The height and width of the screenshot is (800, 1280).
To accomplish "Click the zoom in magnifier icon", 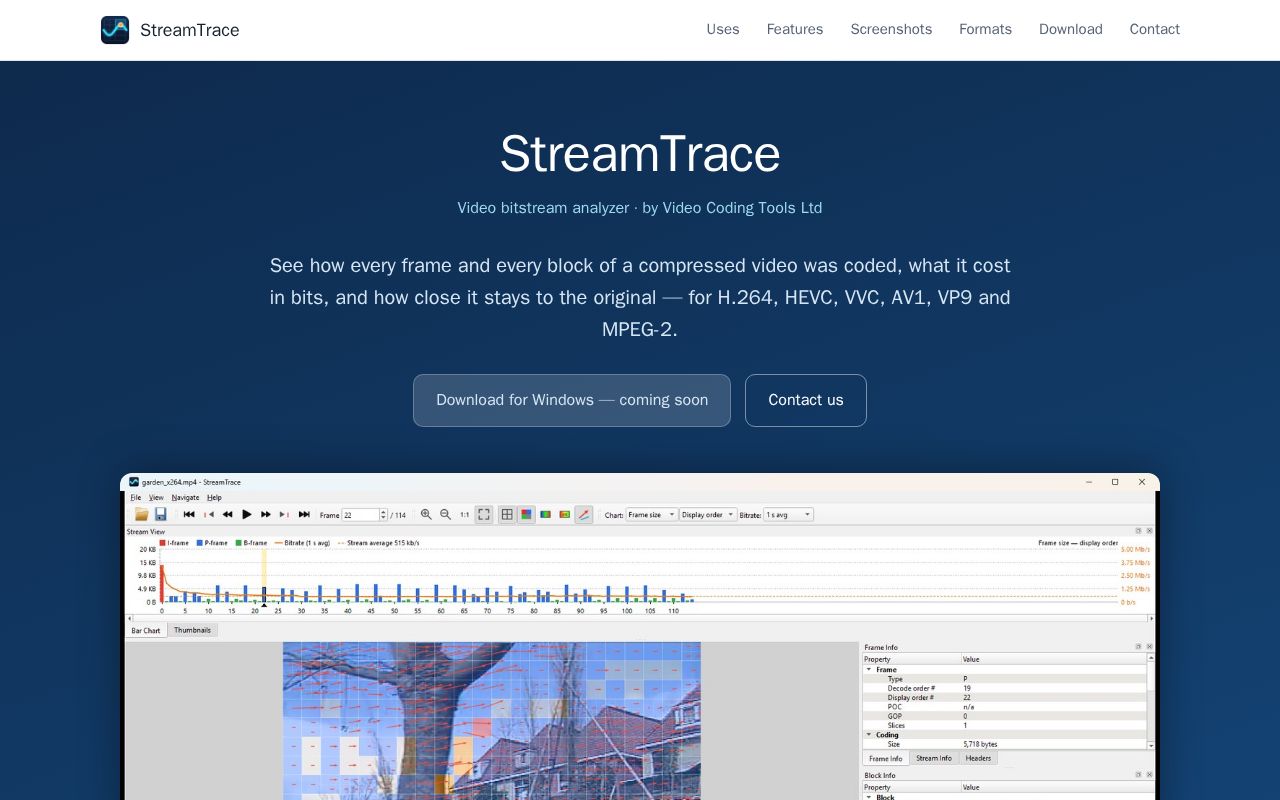I will 426,514.
